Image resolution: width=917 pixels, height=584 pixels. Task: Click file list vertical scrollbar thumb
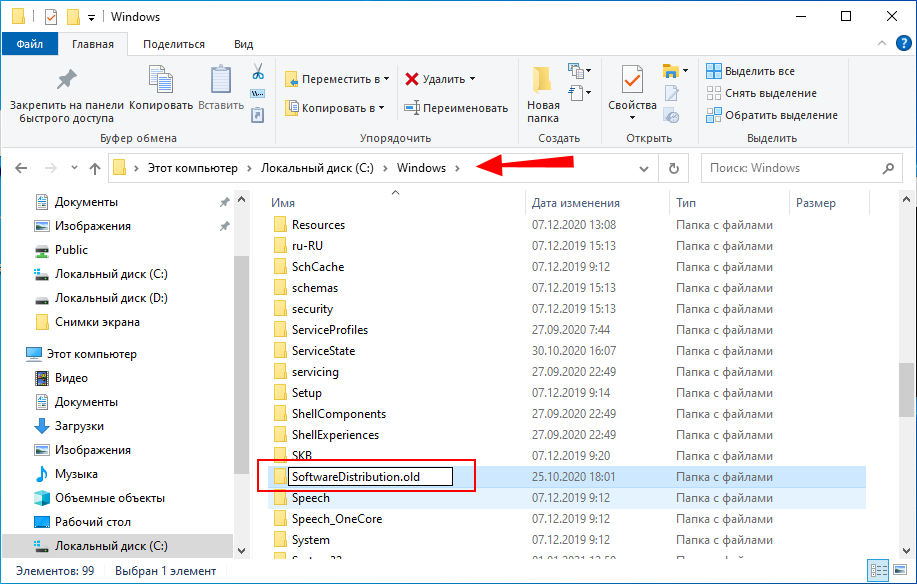(906, 388)
